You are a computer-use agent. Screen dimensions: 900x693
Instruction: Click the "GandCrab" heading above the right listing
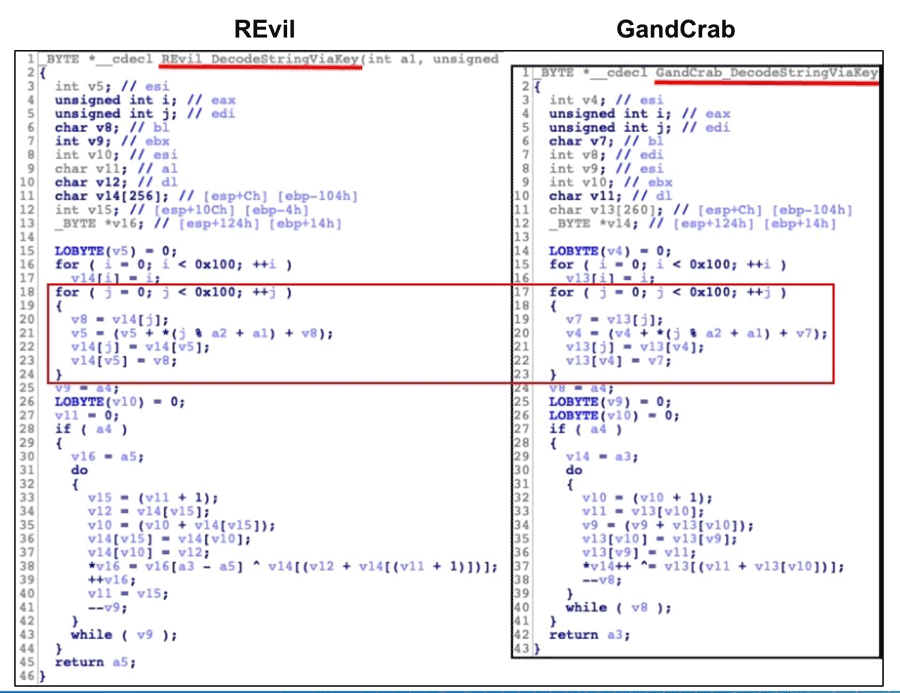[x=676, y=29]
